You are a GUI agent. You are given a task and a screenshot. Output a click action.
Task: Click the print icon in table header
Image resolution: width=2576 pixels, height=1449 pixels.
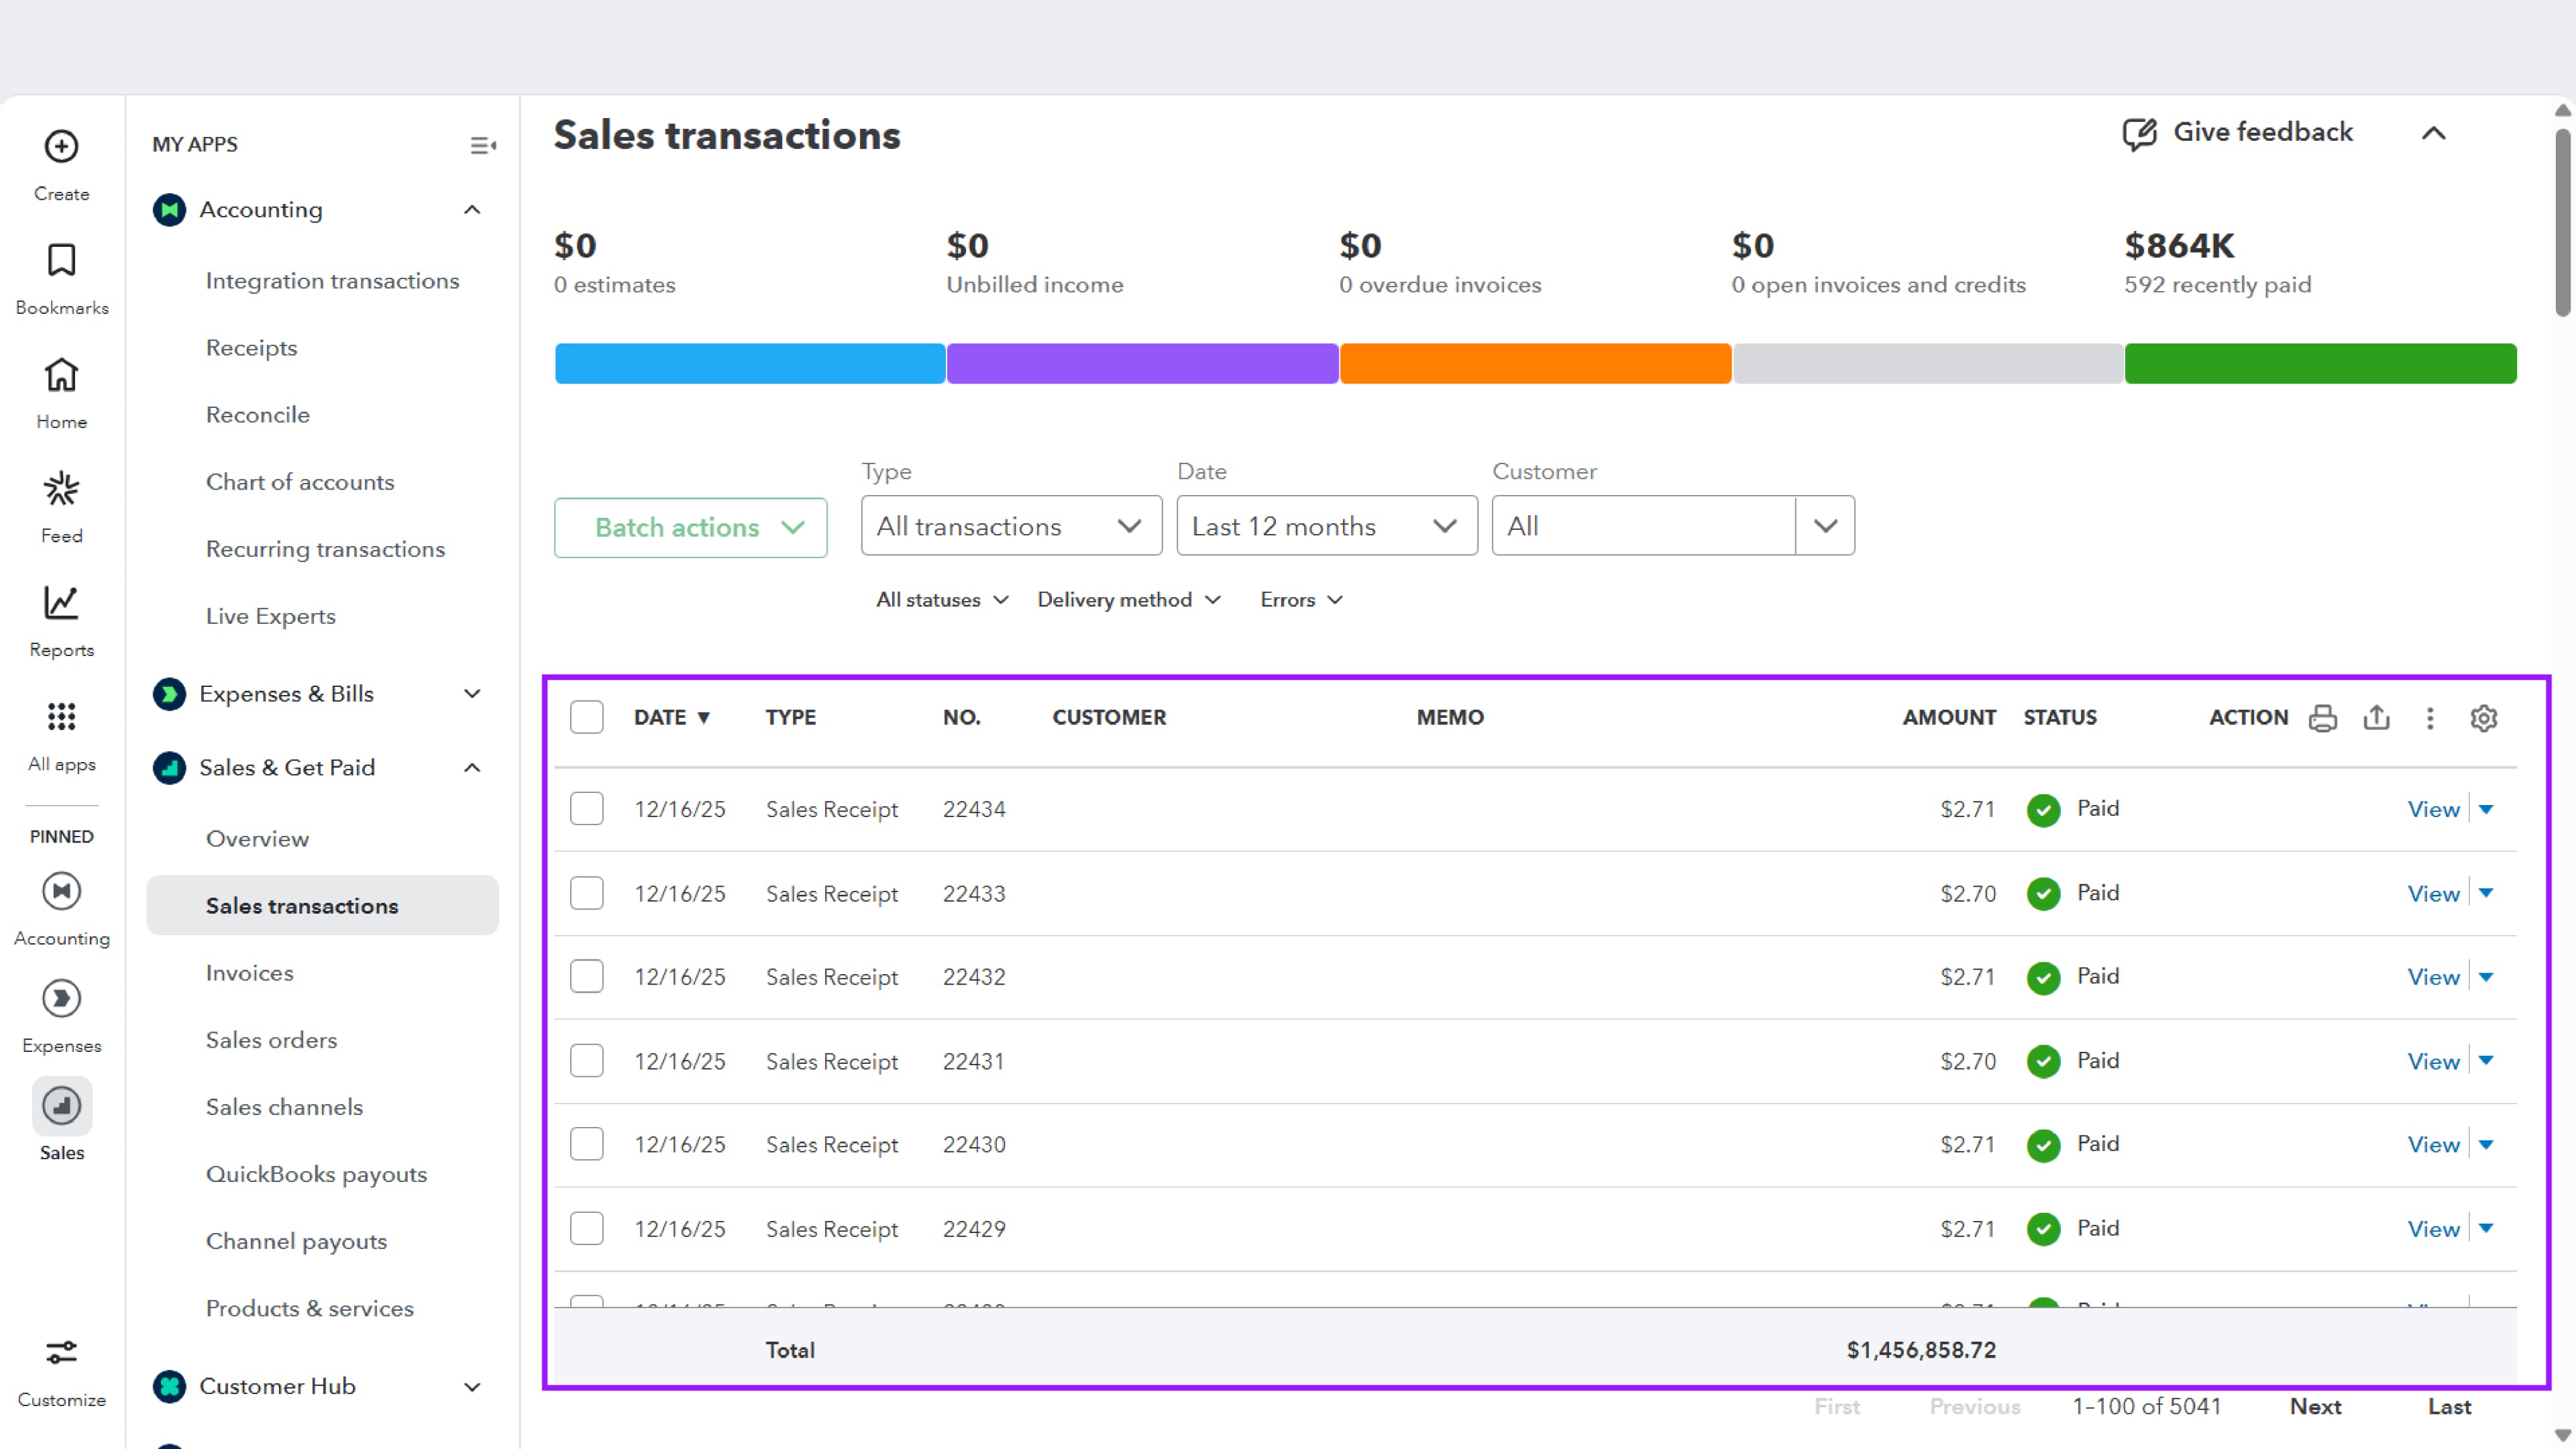click(2322, 718)
